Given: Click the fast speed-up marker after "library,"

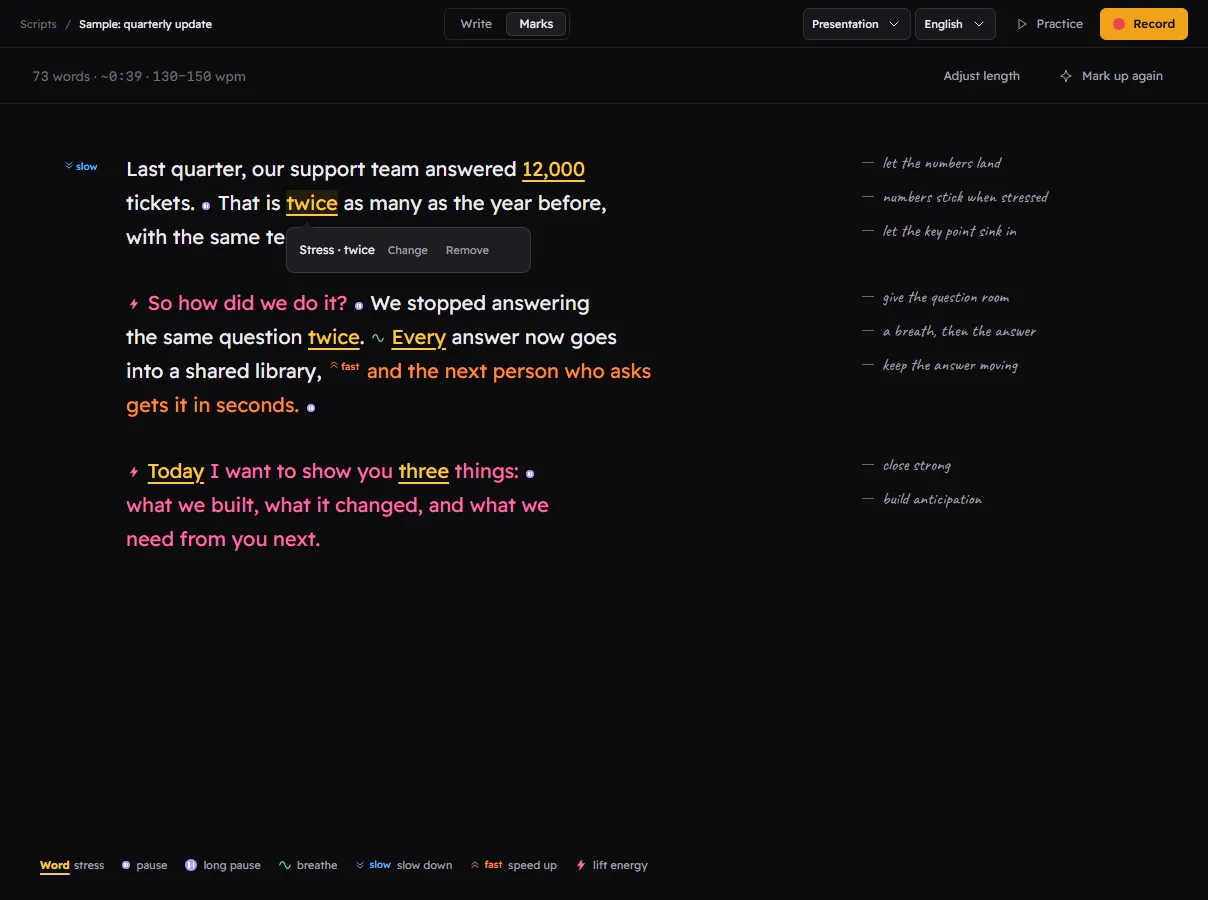Looking at the screenshot, I should (x=345, y=367).
